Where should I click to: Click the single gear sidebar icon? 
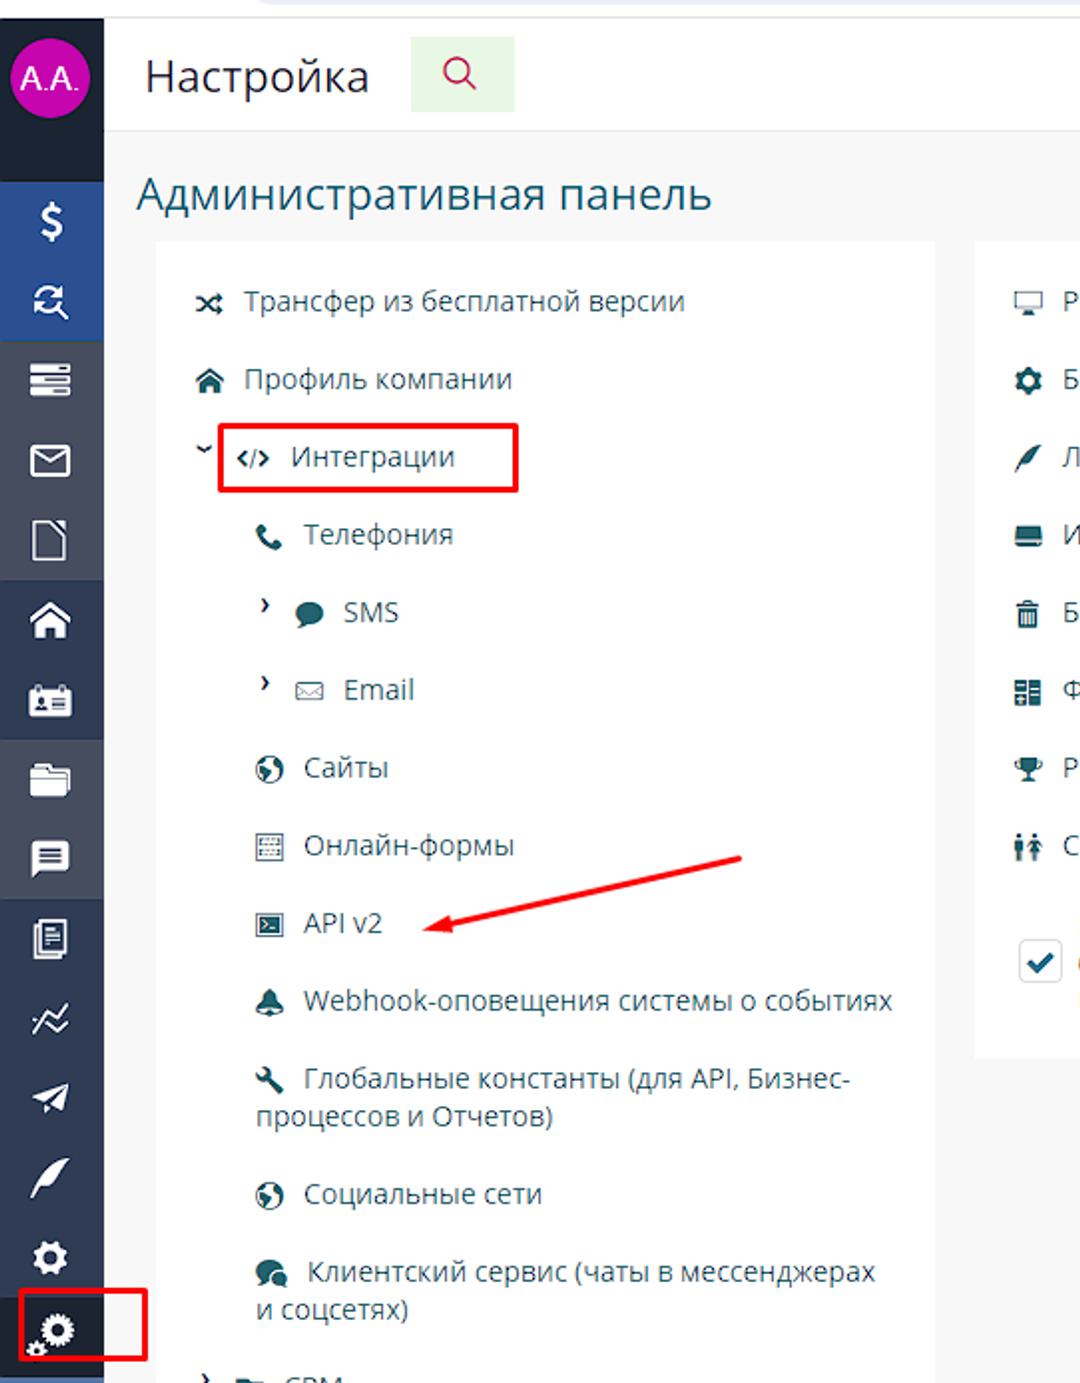(x=50, y=1257)
